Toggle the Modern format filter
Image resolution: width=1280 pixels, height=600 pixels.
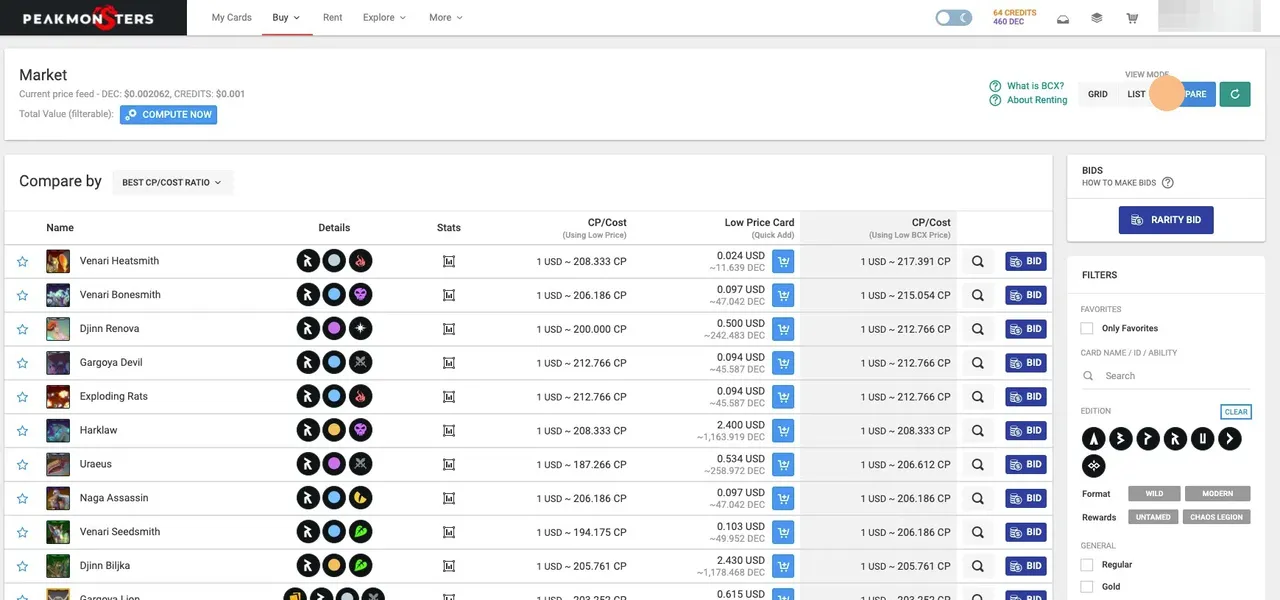click(x=1217, y=494)
